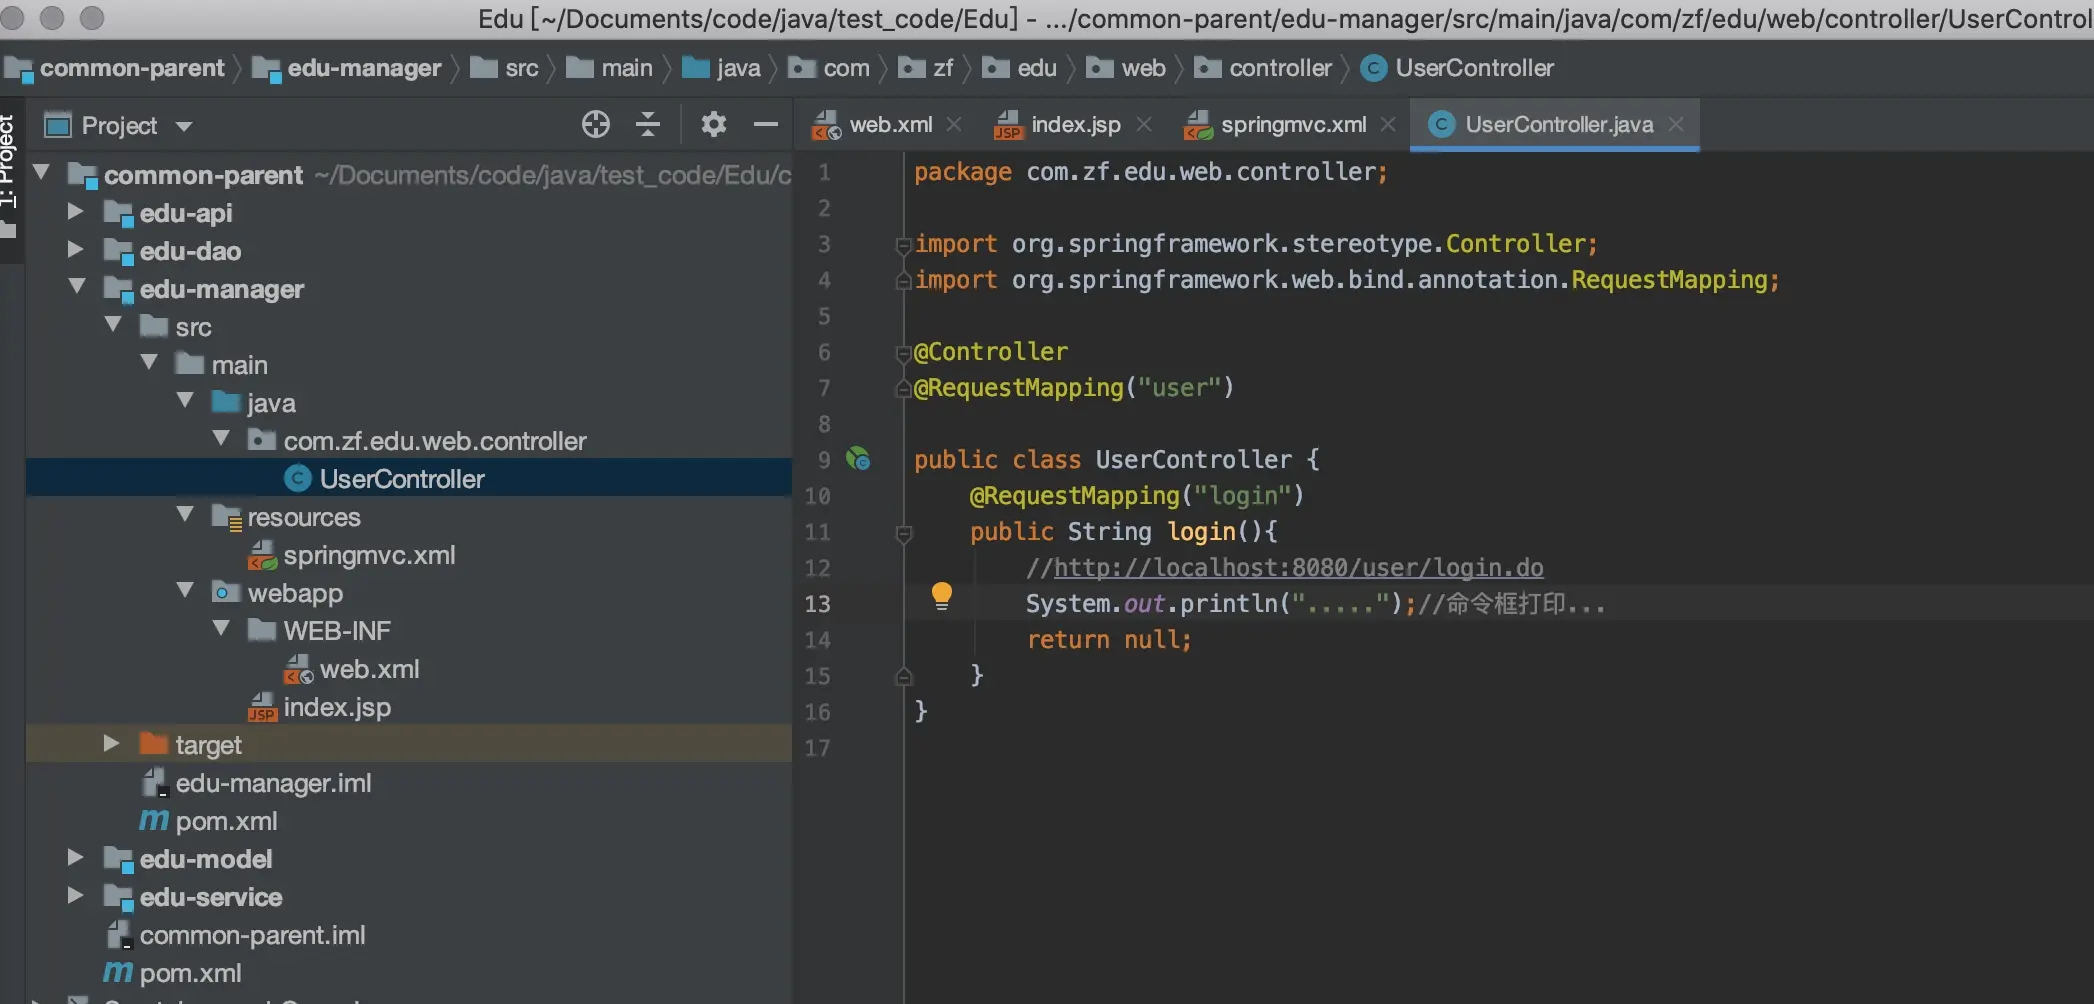Screen dimensions: 2094x1004
Task: Hide the Project panel with minus icon
Action: click(x=765, y=125)
